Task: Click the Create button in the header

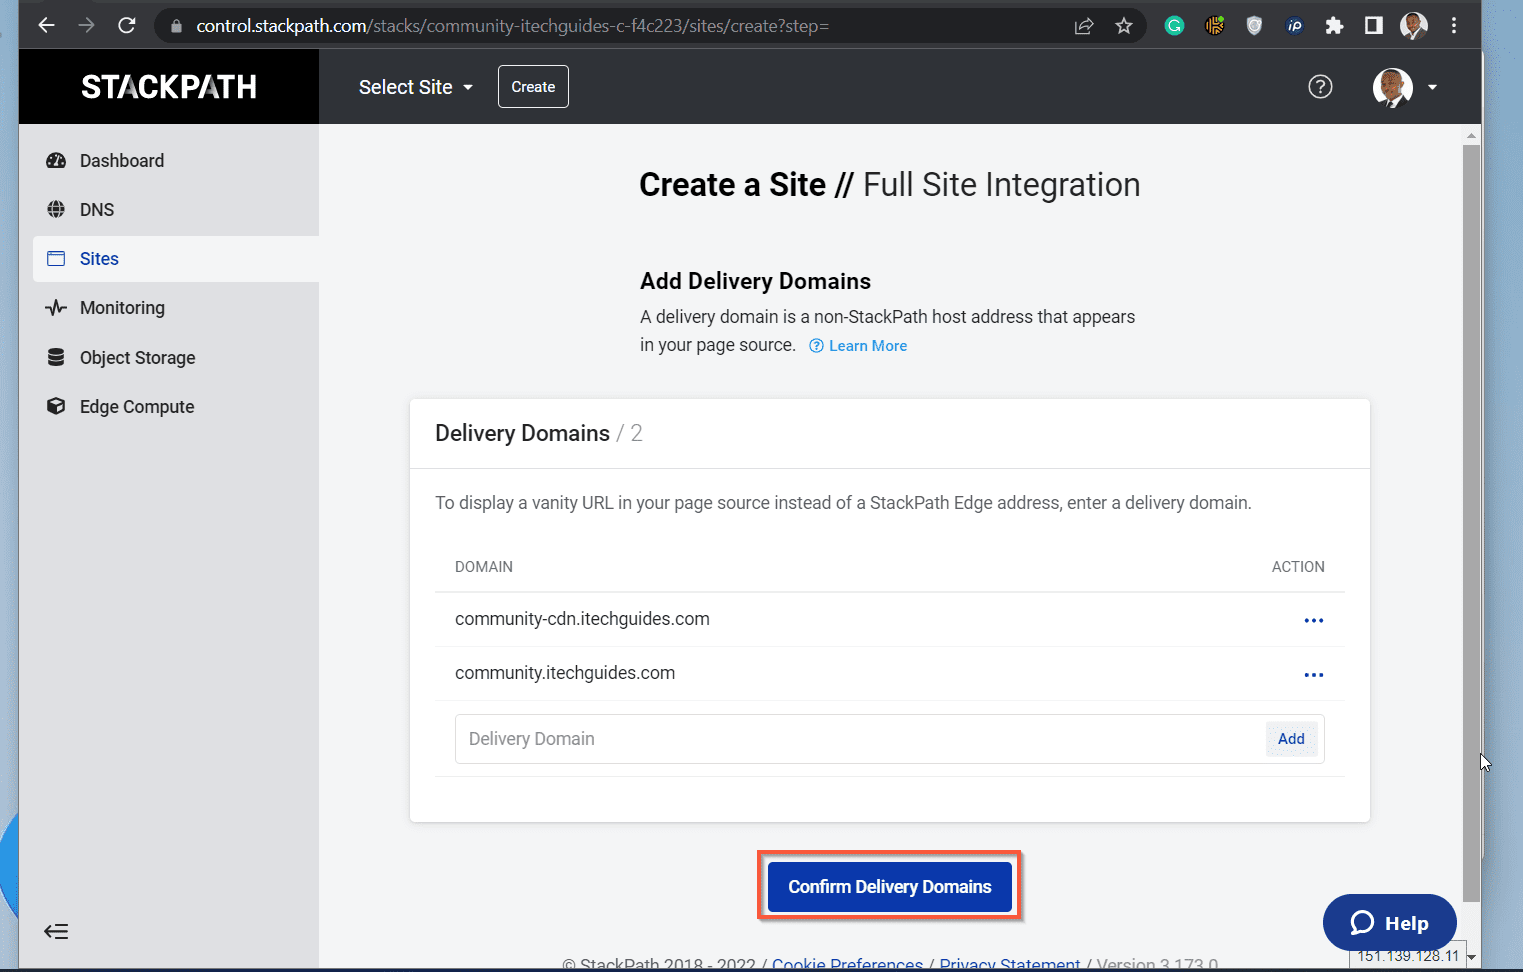Action: pos(533,87)
